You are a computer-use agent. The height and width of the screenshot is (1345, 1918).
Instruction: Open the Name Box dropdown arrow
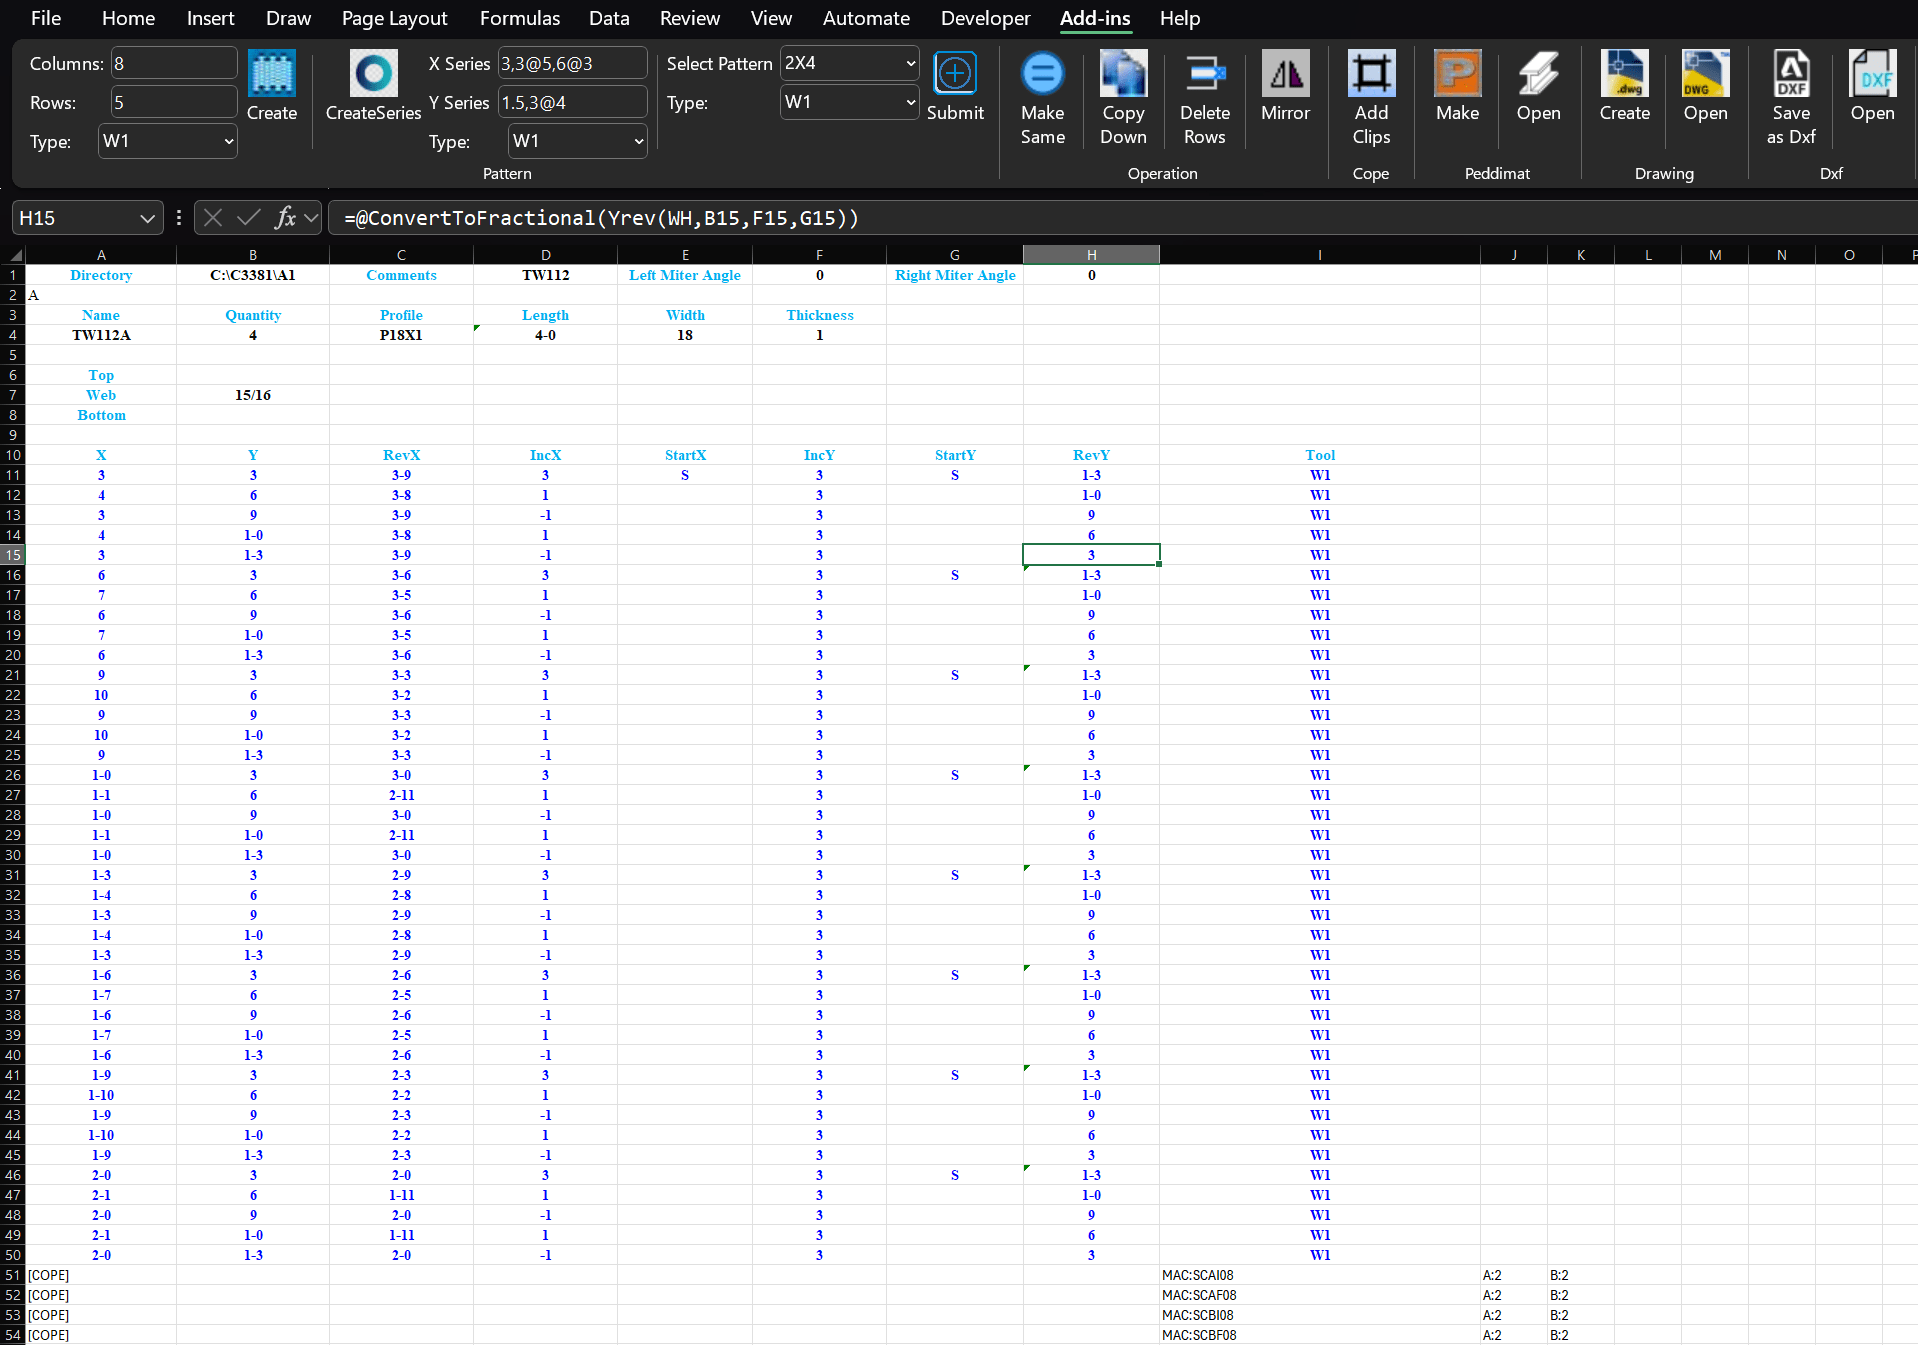pos(147,218)
